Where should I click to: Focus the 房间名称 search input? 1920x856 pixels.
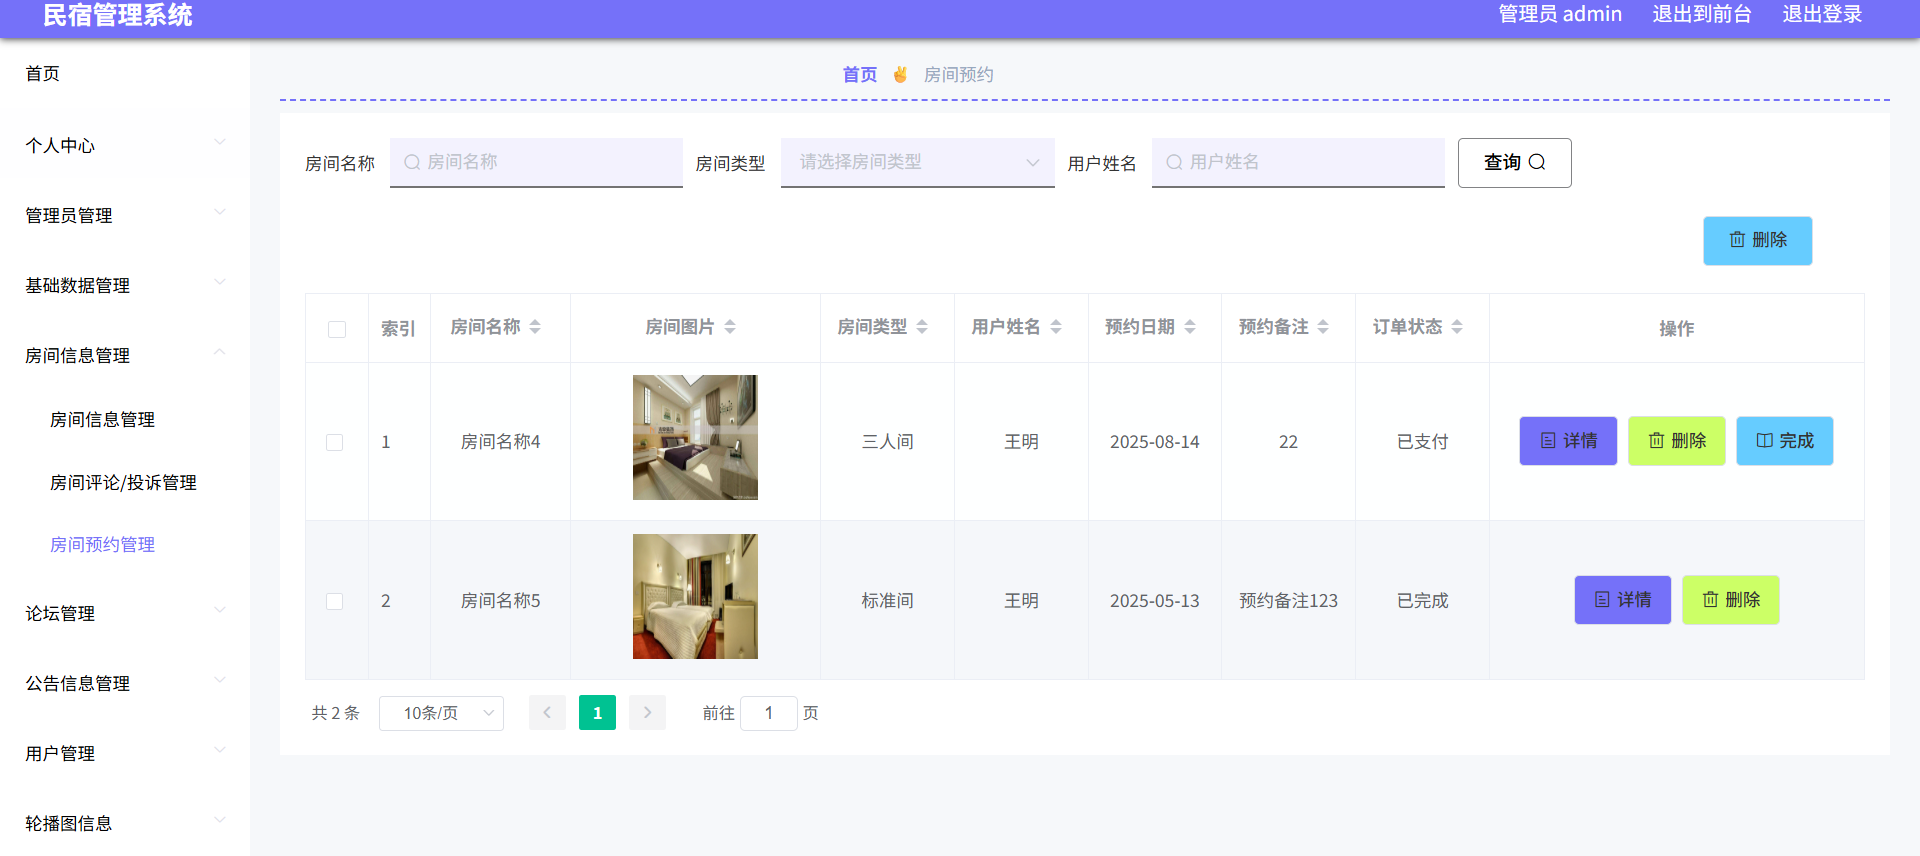click(536, 162)
